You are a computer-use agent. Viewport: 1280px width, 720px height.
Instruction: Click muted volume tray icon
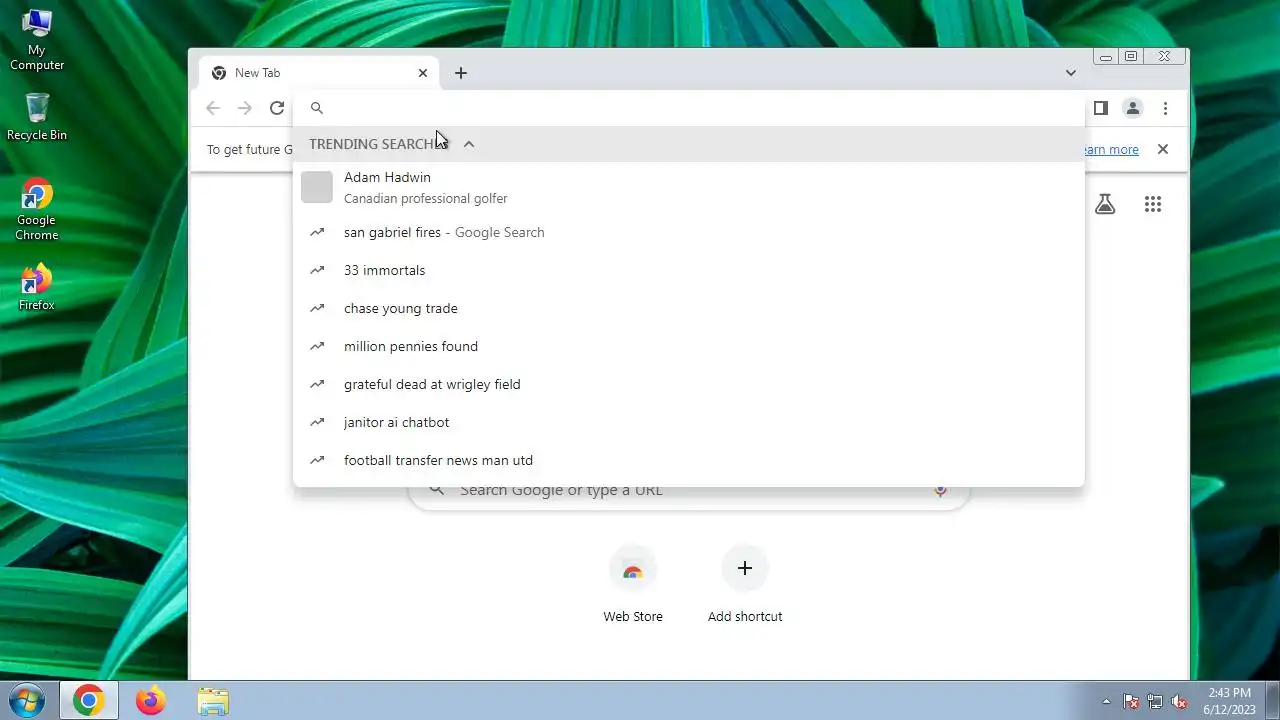point(1179,701)
